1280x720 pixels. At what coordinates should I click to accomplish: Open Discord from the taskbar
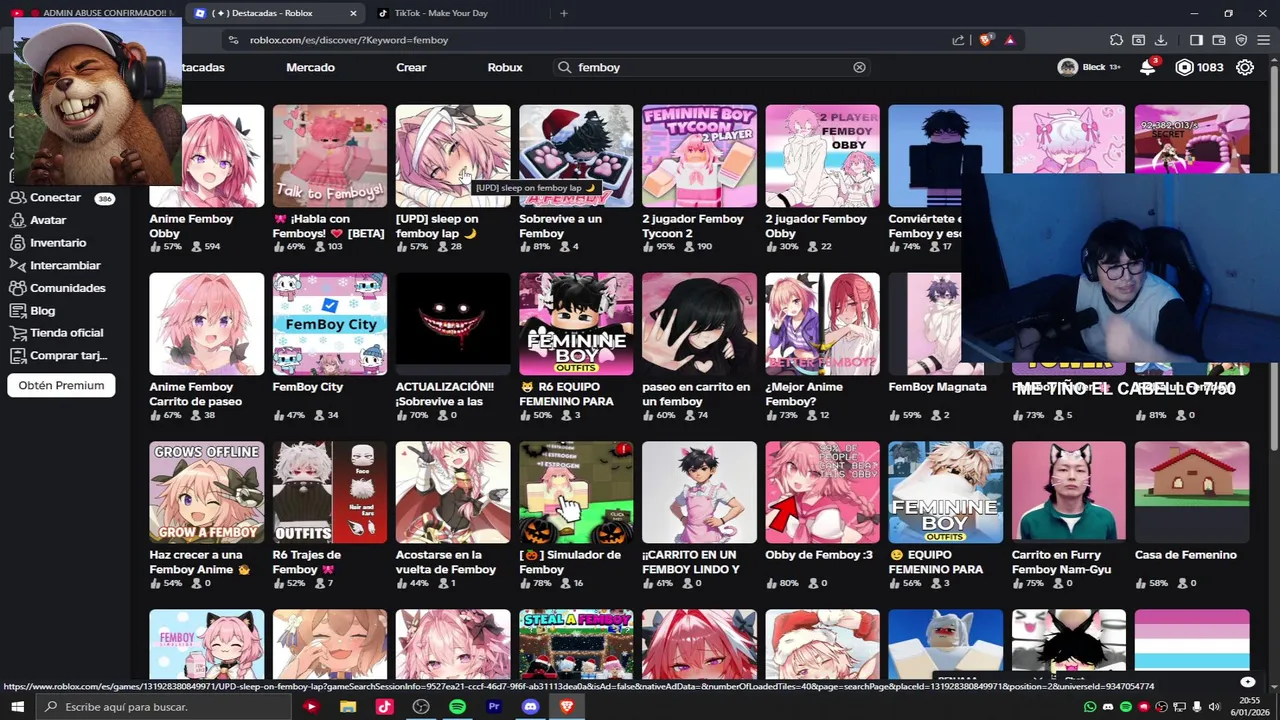(530, 707)
